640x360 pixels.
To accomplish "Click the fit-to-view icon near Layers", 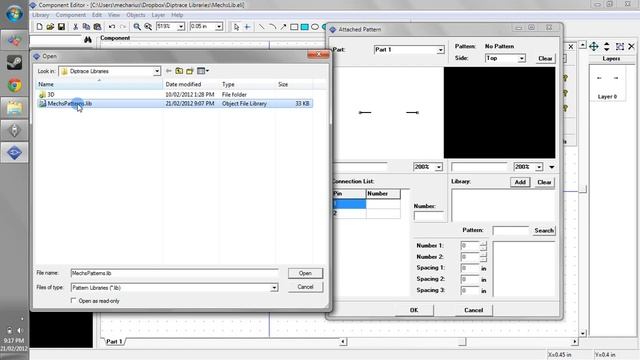I will (x=620, y=47).
